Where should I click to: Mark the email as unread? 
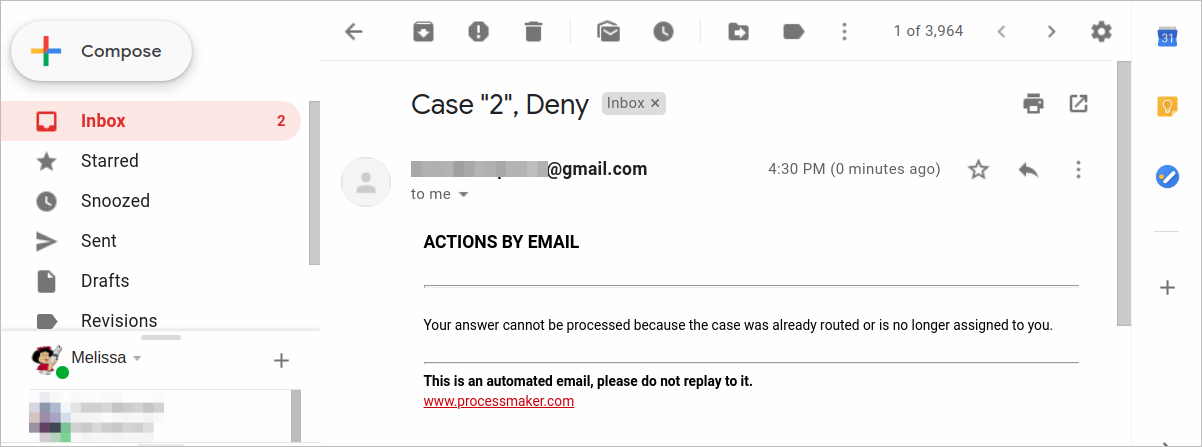(608, 32)
